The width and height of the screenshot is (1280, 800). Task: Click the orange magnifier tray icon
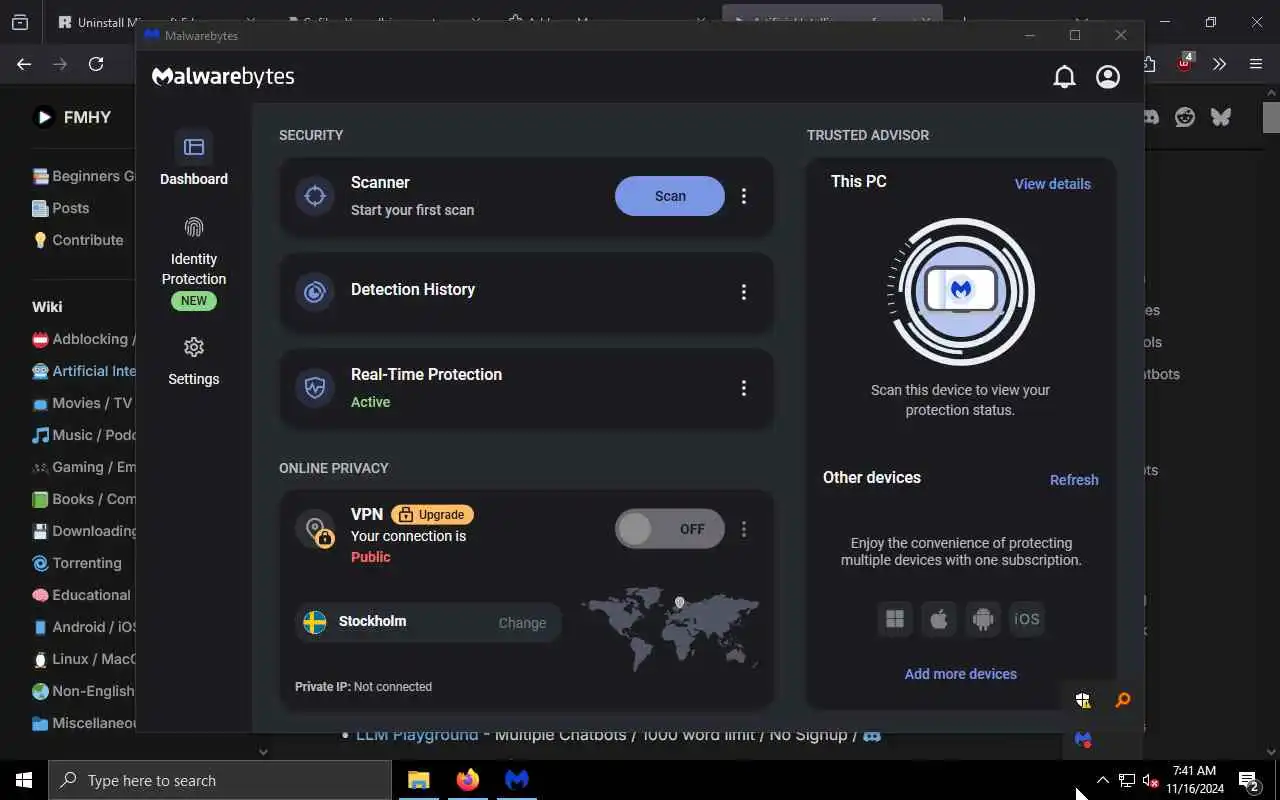point(1123,700)
